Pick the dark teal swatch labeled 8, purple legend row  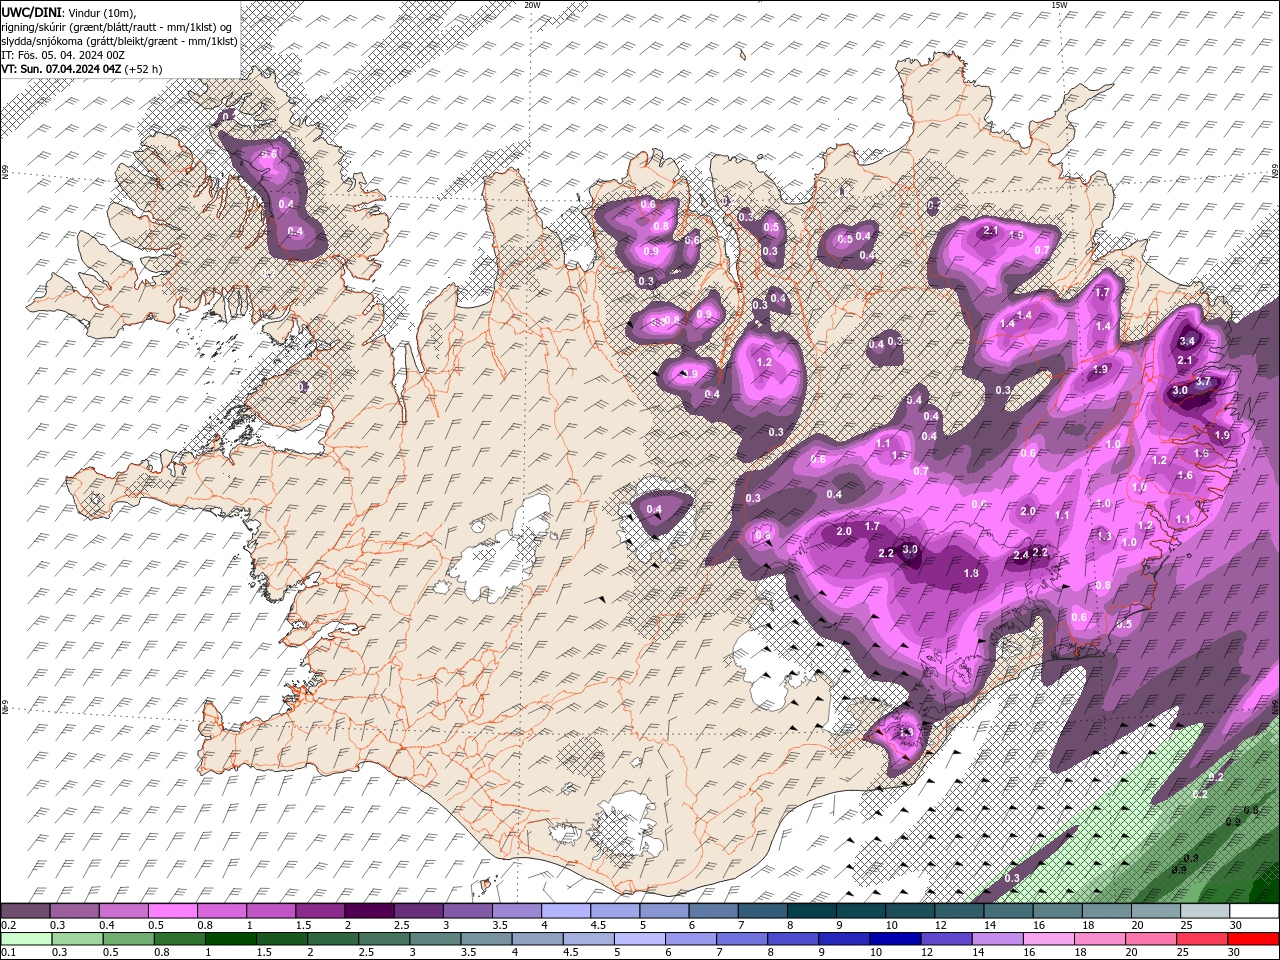click(x=812, y=911)
